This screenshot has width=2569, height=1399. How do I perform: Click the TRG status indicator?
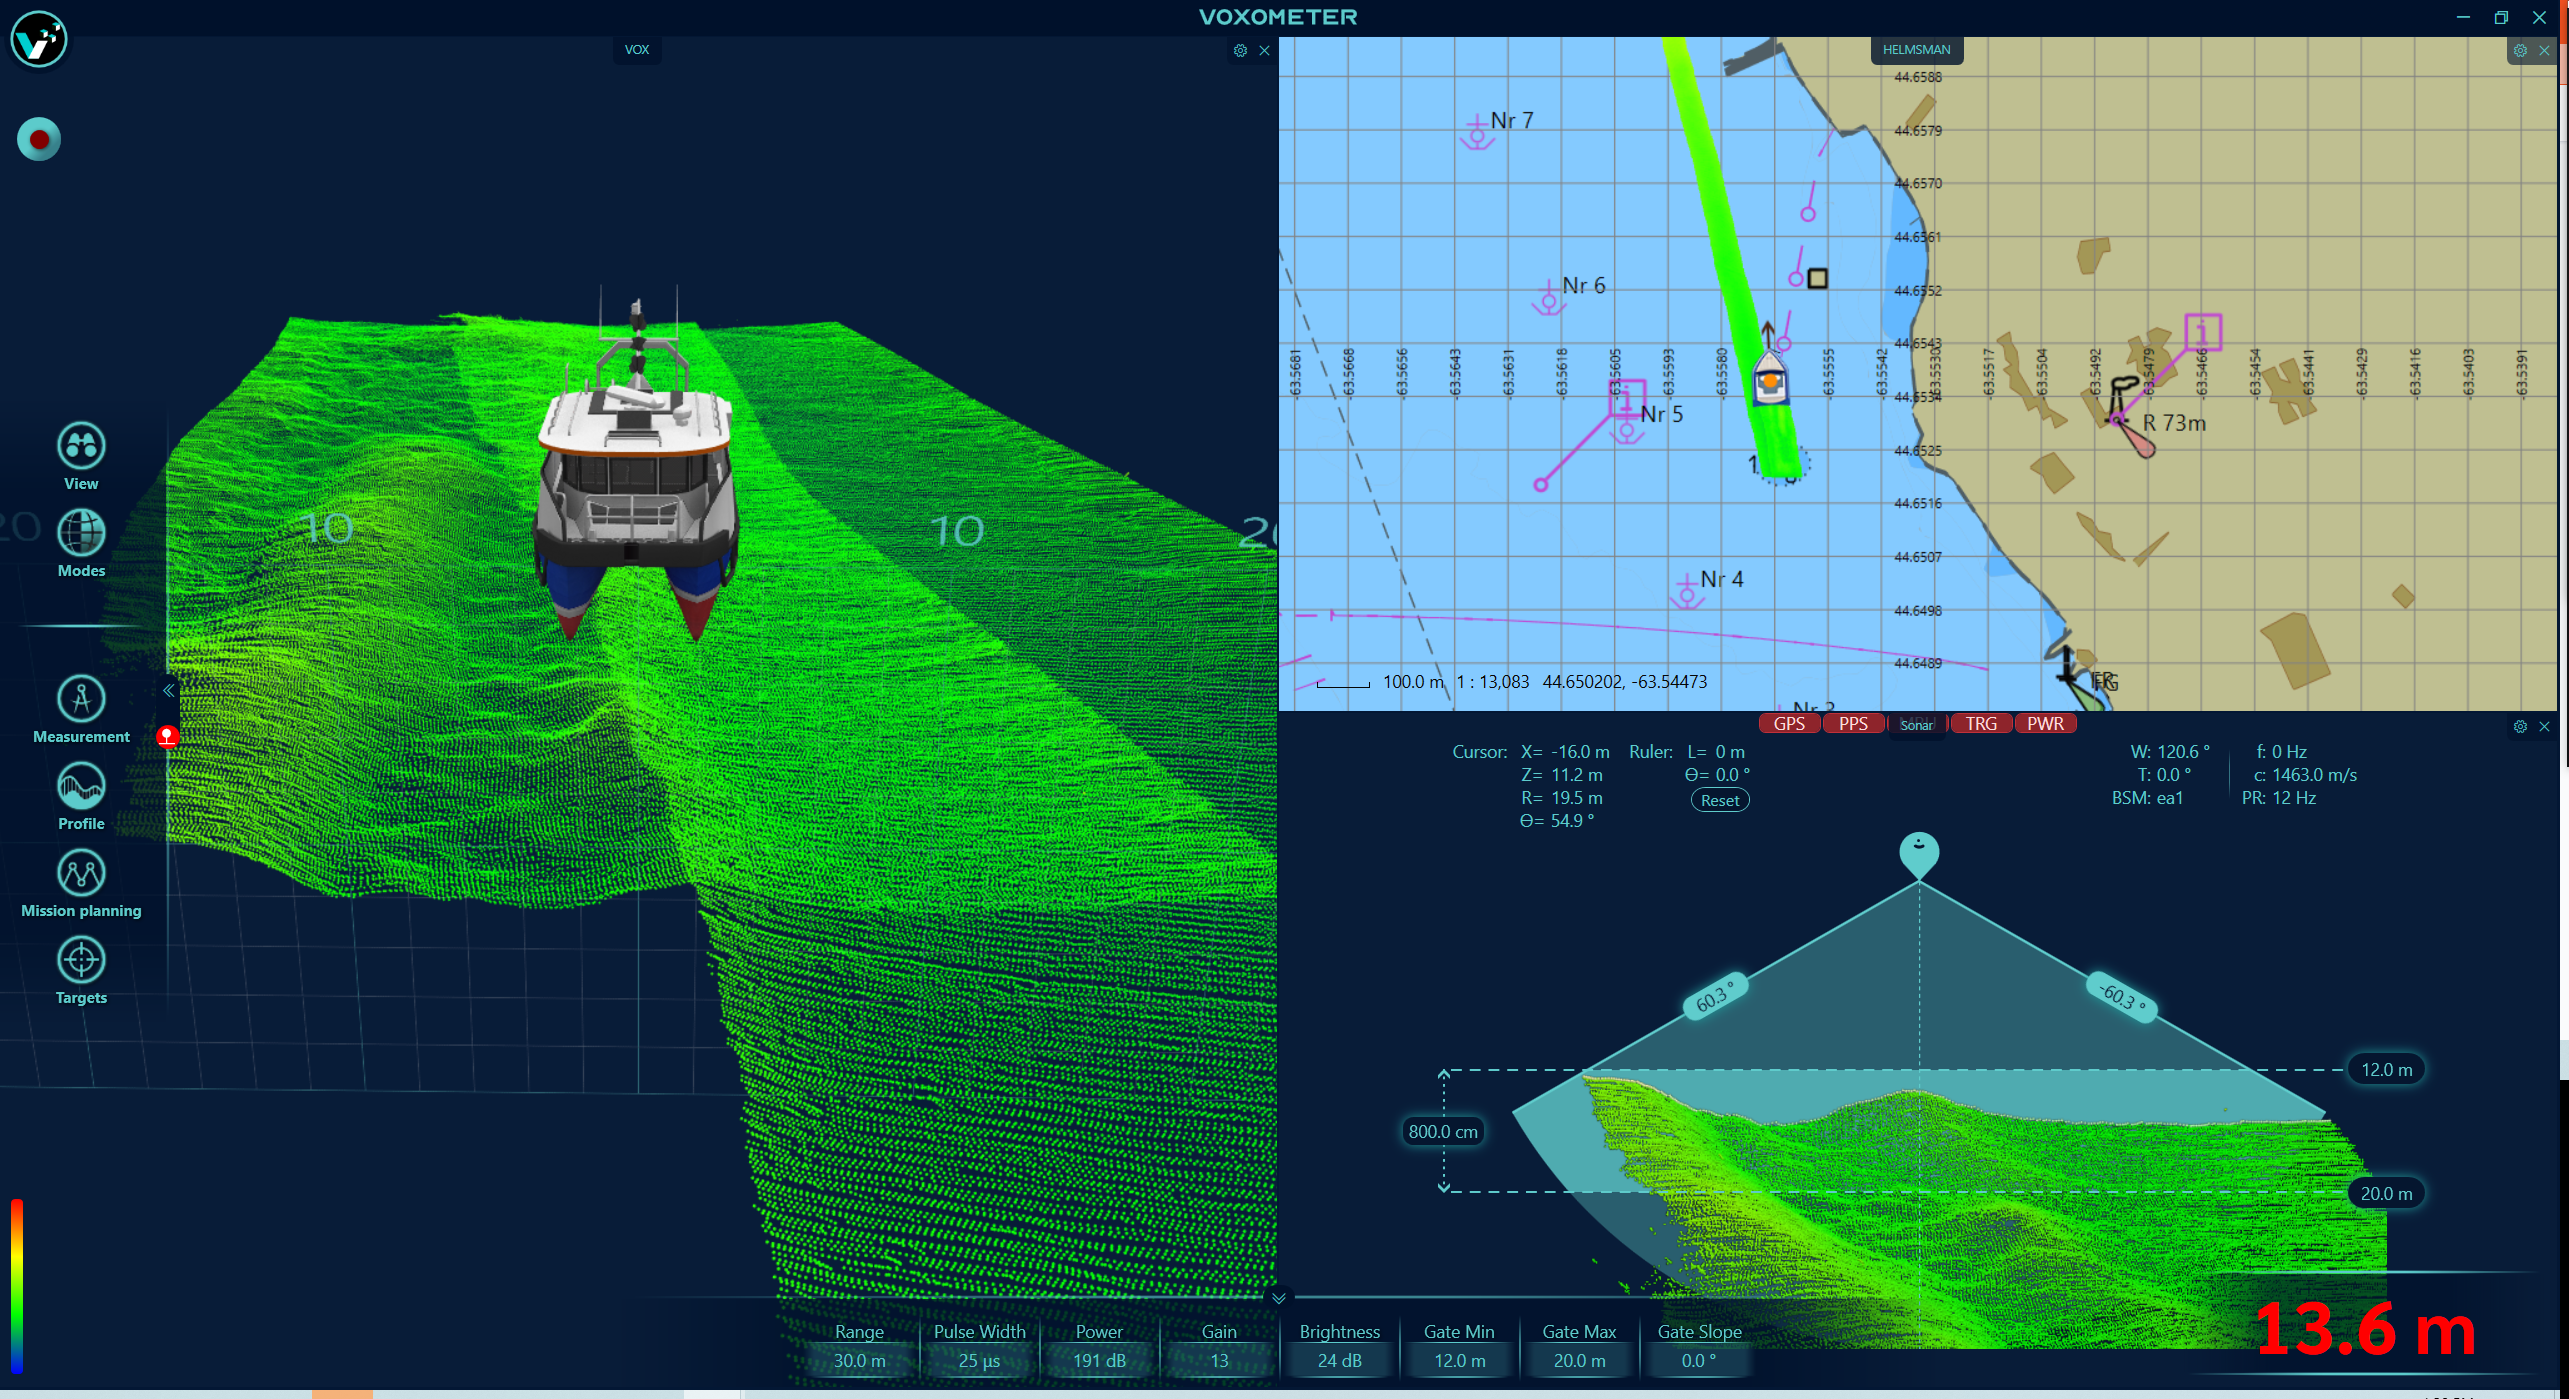(1981, 724)
